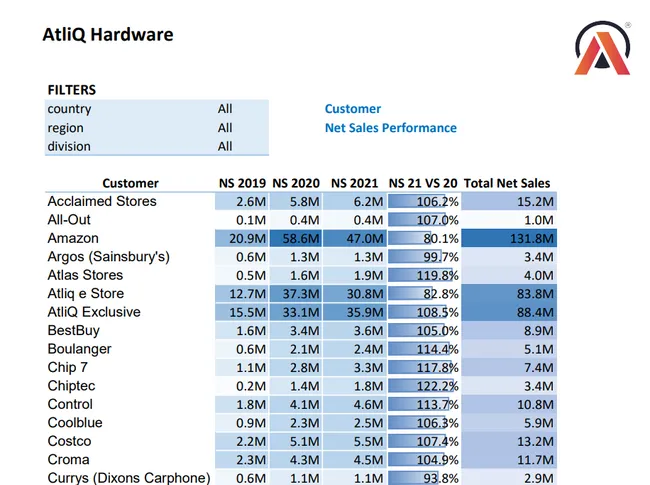Click the Customer column header
The height and width of the screenshot is (485, 650).
[130, 183]
